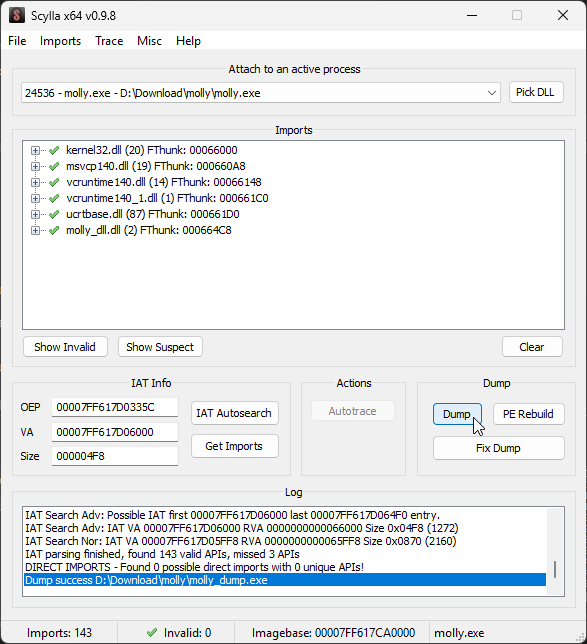Click the green checkmark in the Invalid status
This screenshot has width=587, height=644.
tap(152, 632)
